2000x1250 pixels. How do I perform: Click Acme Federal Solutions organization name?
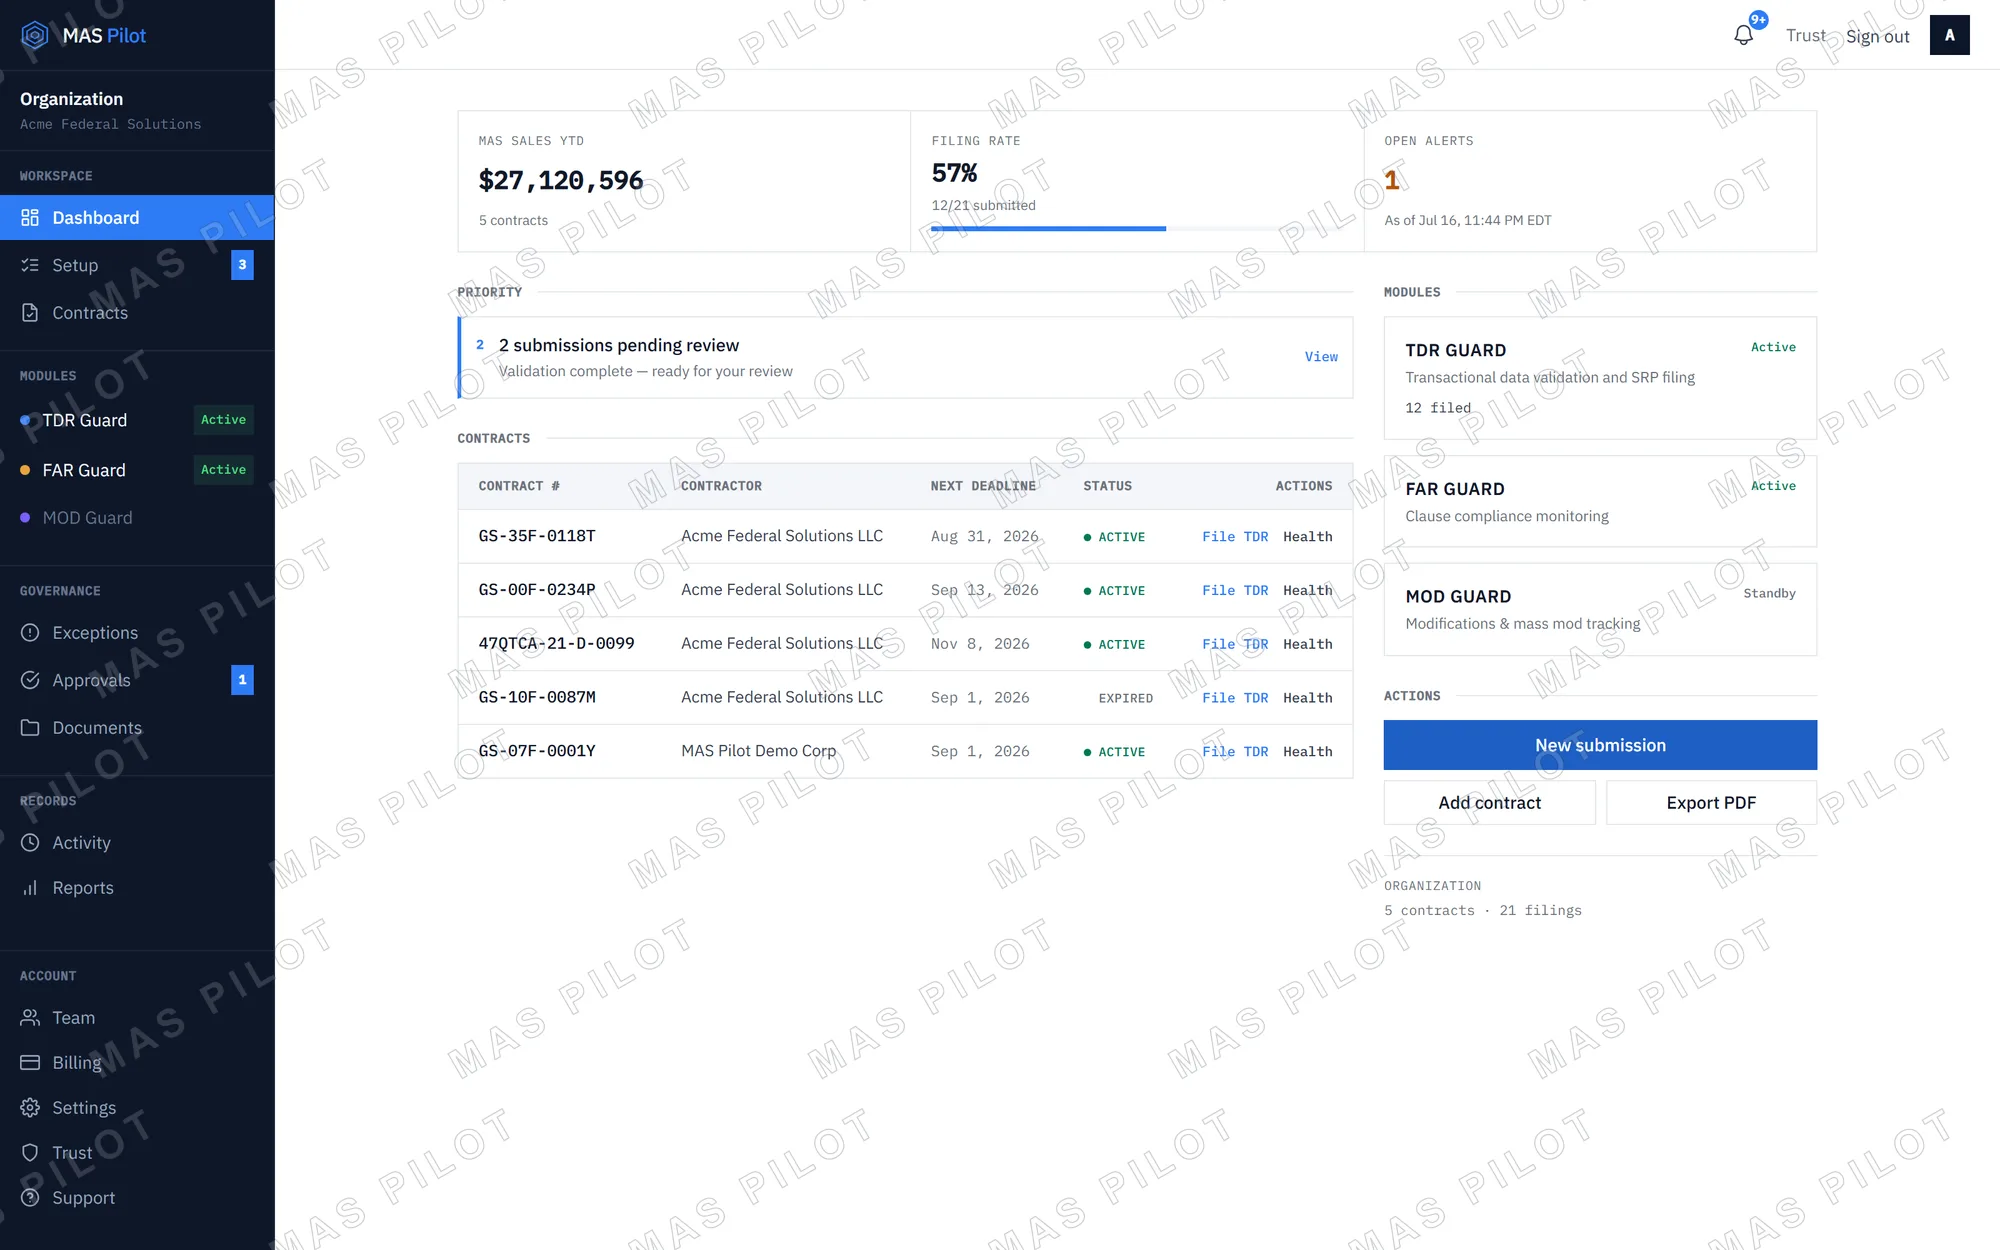point(110,124)
